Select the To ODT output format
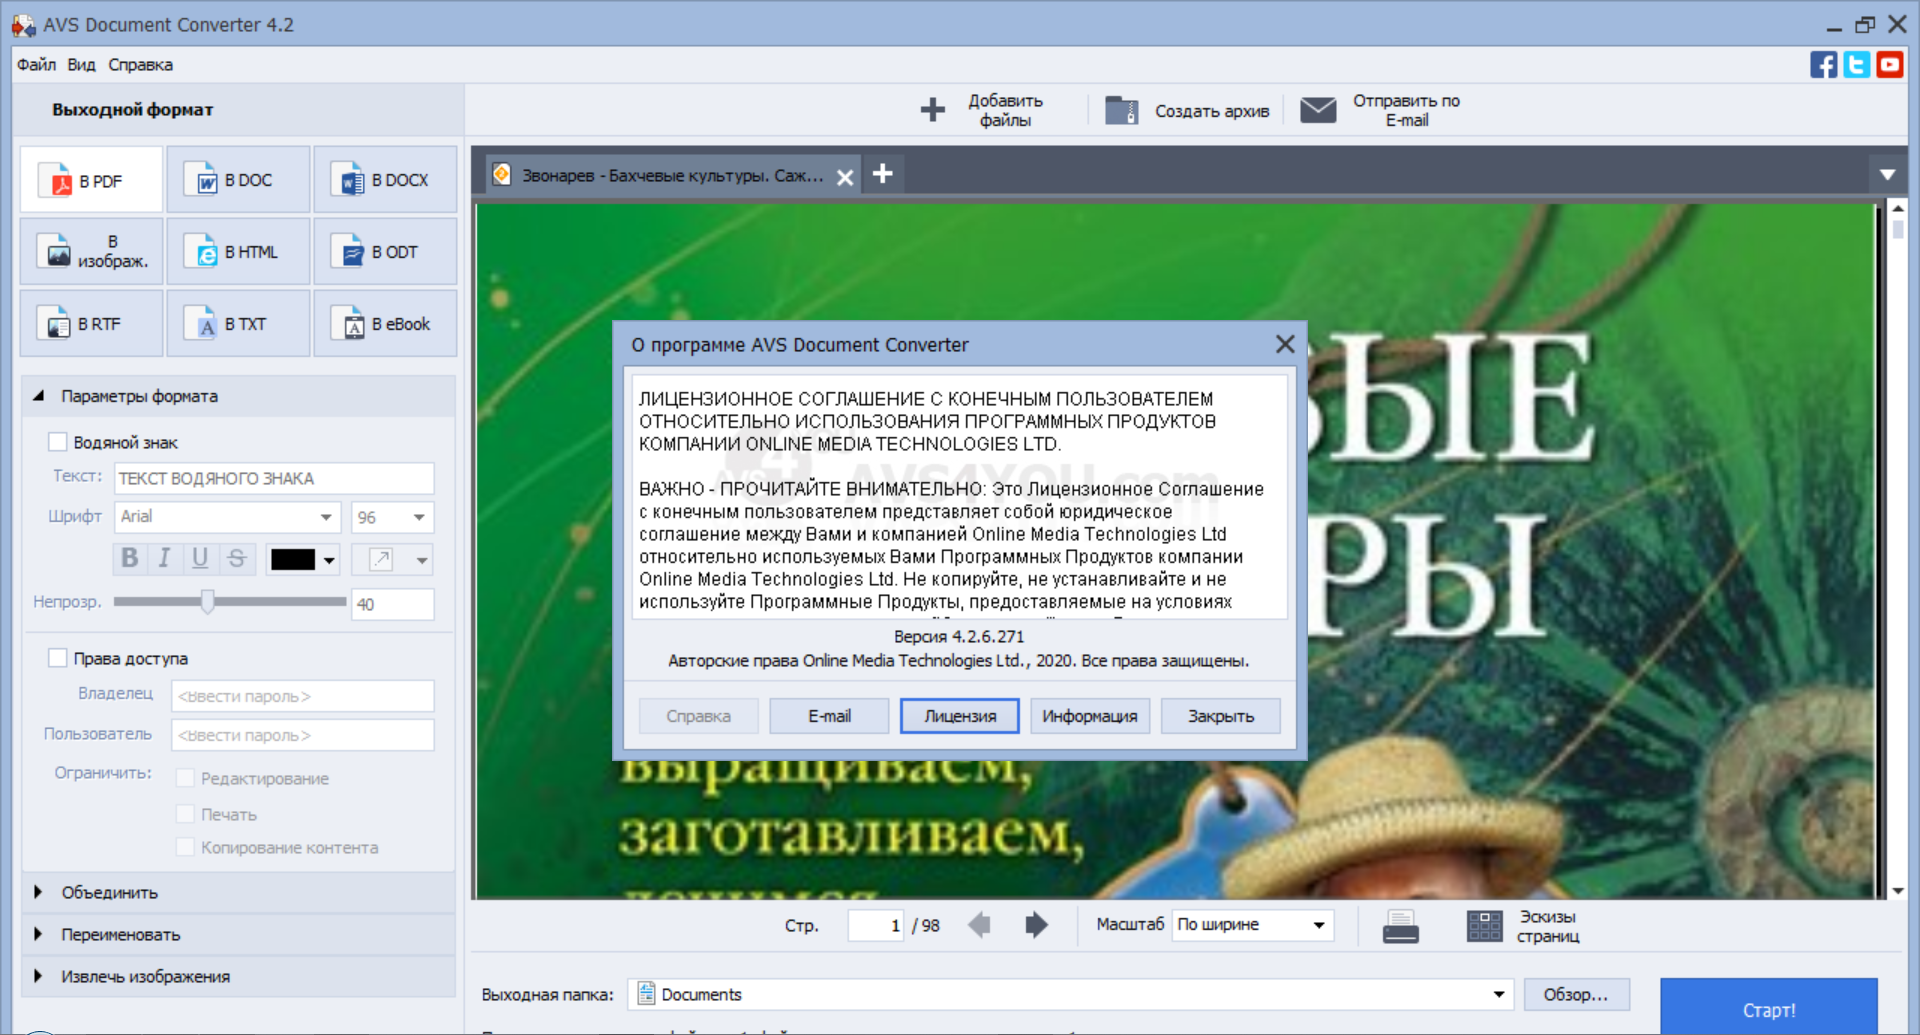 385,252
